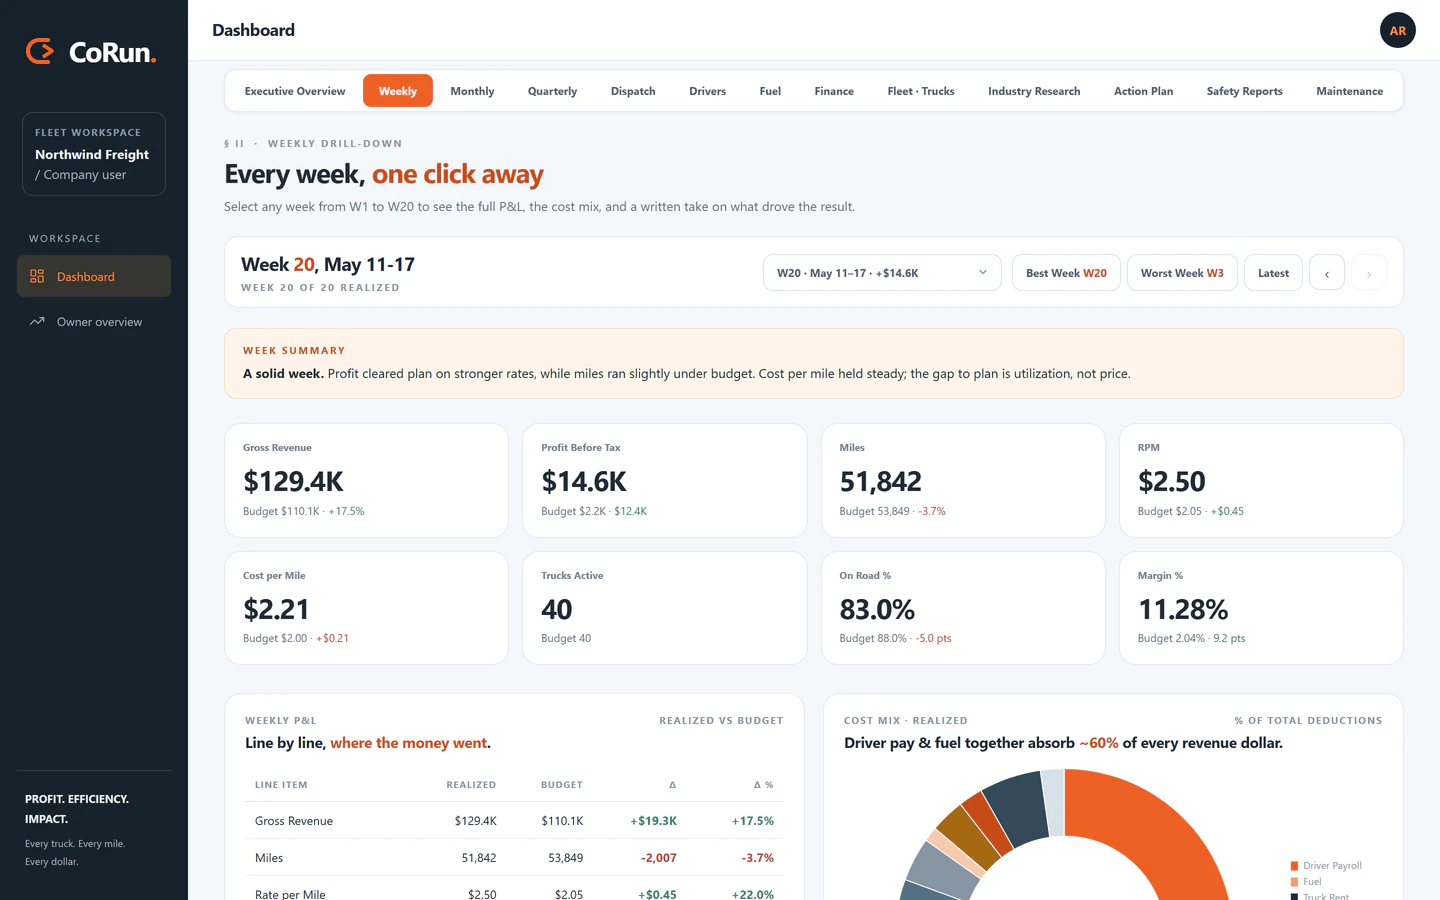Viewport: 1440px width, 900px height.
Task: Switch to the Executive Overview tab
Action: pos(295,91)
